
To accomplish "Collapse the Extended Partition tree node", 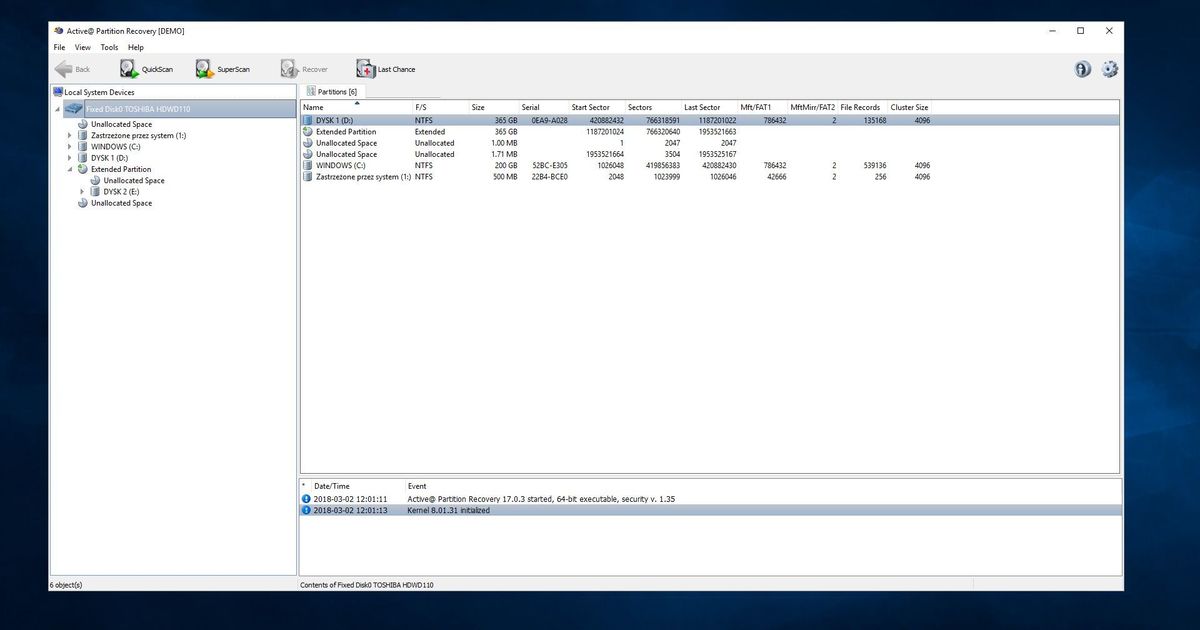I will (x=70, y=169).
